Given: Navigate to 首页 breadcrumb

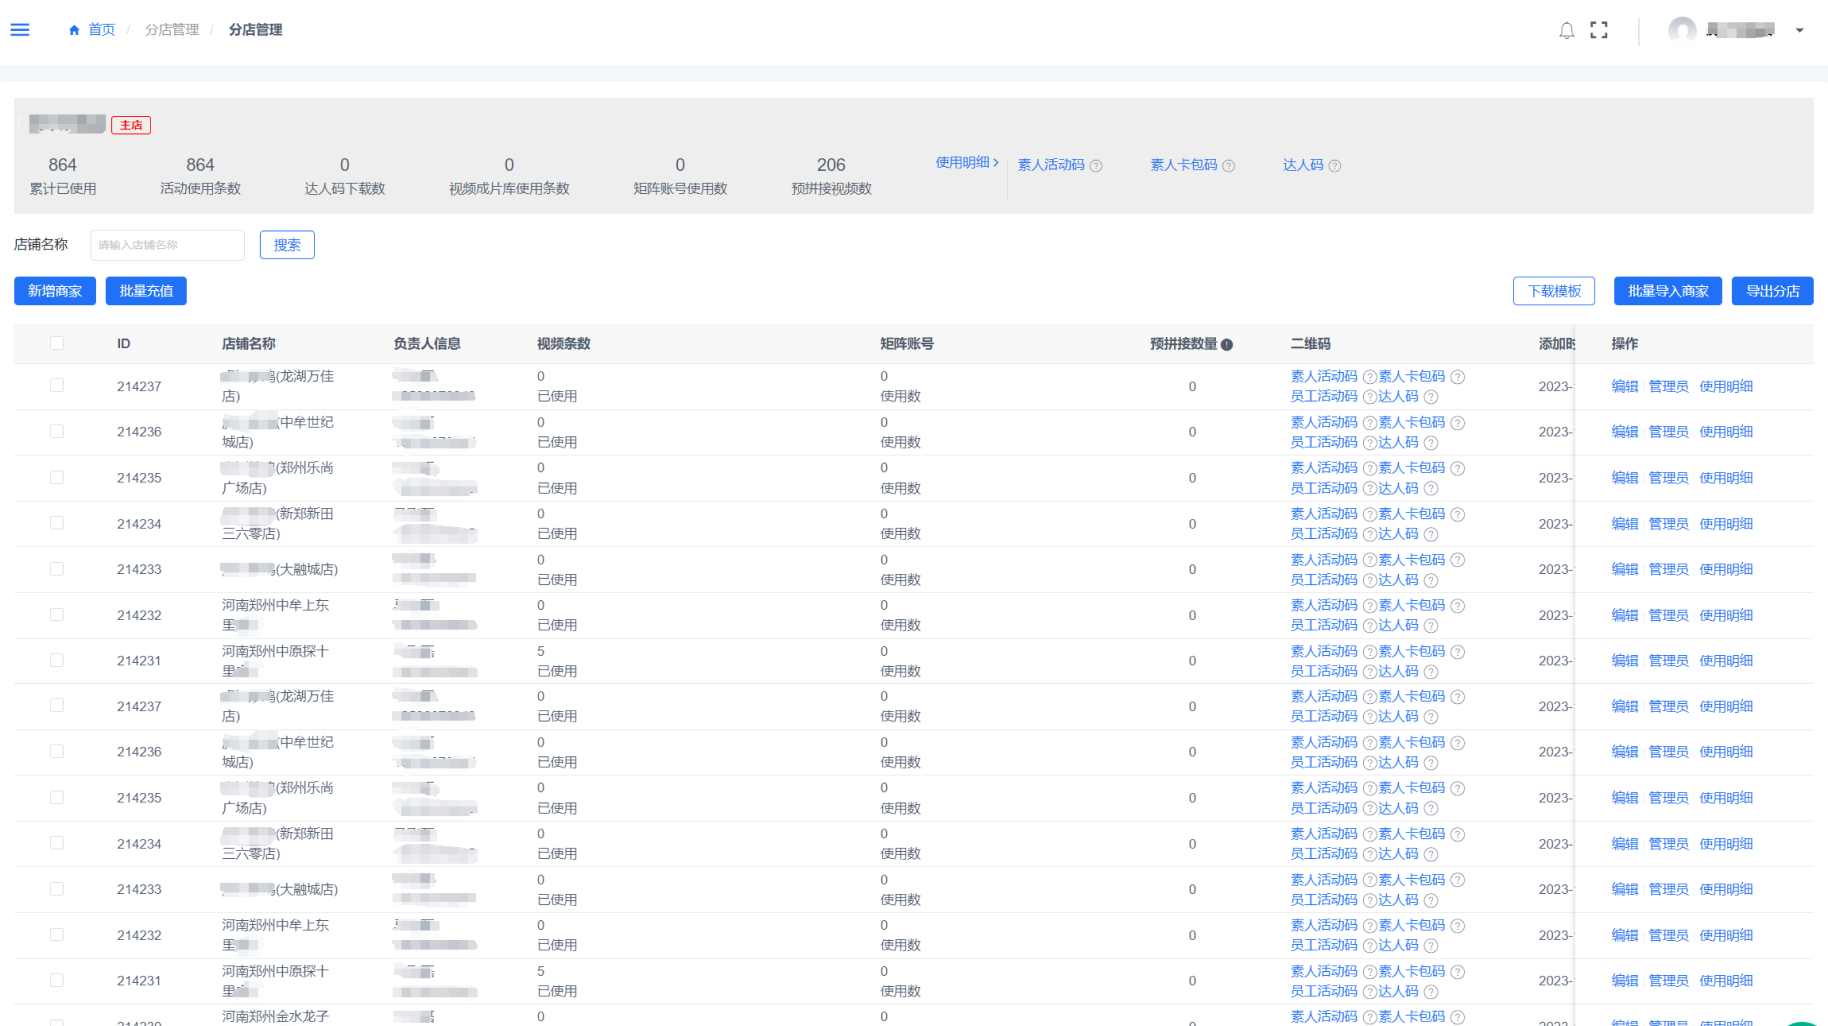Looking at the screenshot, I should pos(102,30).
